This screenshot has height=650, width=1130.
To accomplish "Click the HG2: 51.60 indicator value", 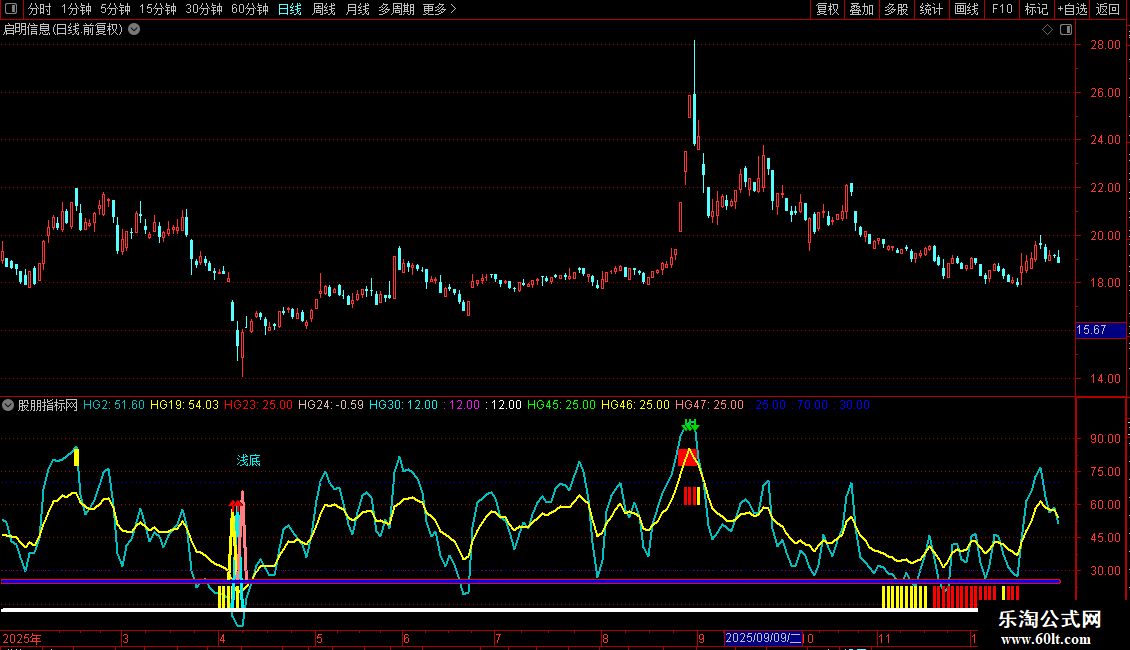I will coord(114,405).
